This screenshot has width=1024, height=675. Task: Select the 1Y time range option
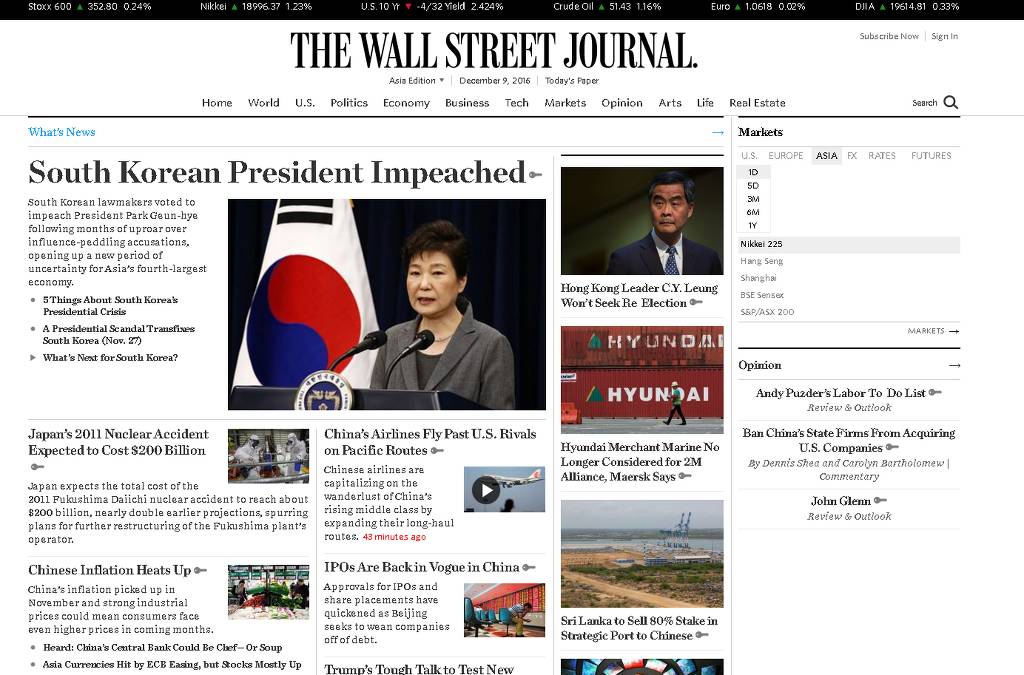(753, 225)
